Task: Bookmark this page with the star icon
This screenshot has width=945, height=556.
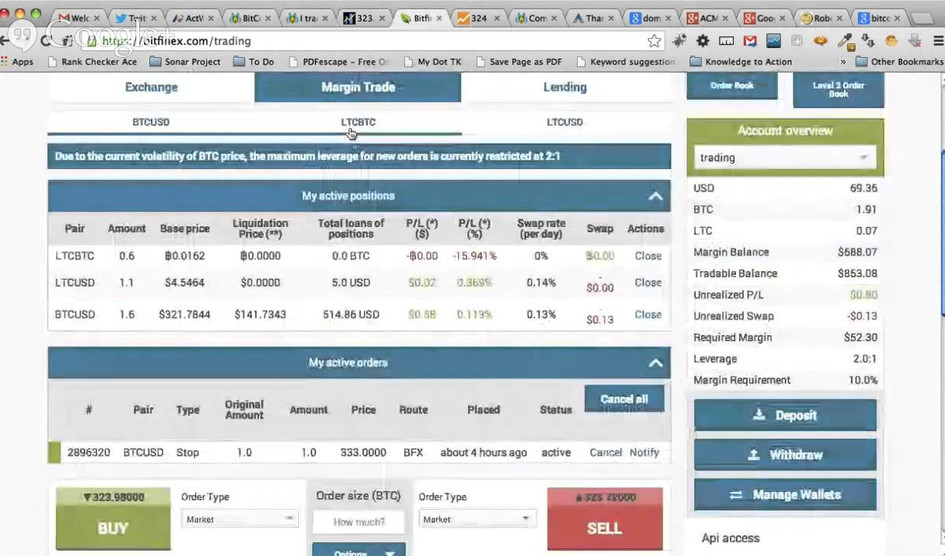Action: [654, 41]
